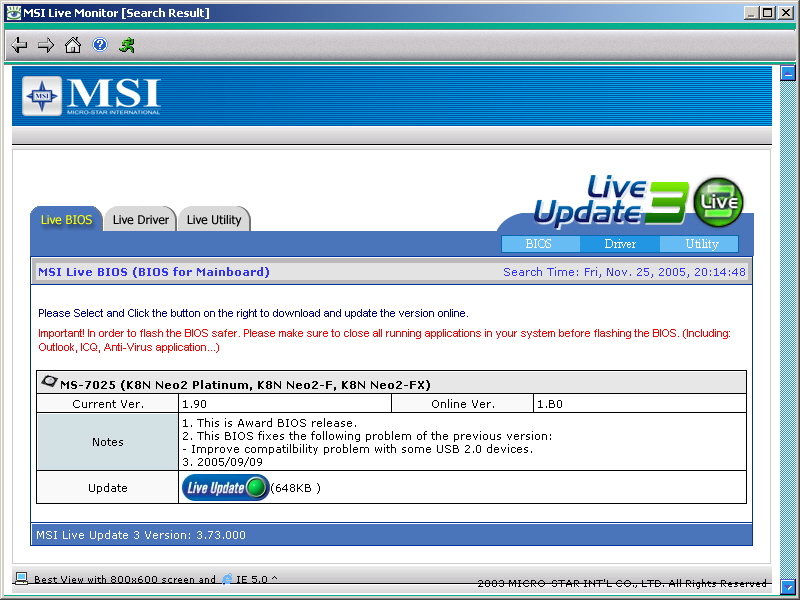This screenshot has height=600, width=800.
Task: Switch to the Live Driver tab
Action: coord(140,219)
